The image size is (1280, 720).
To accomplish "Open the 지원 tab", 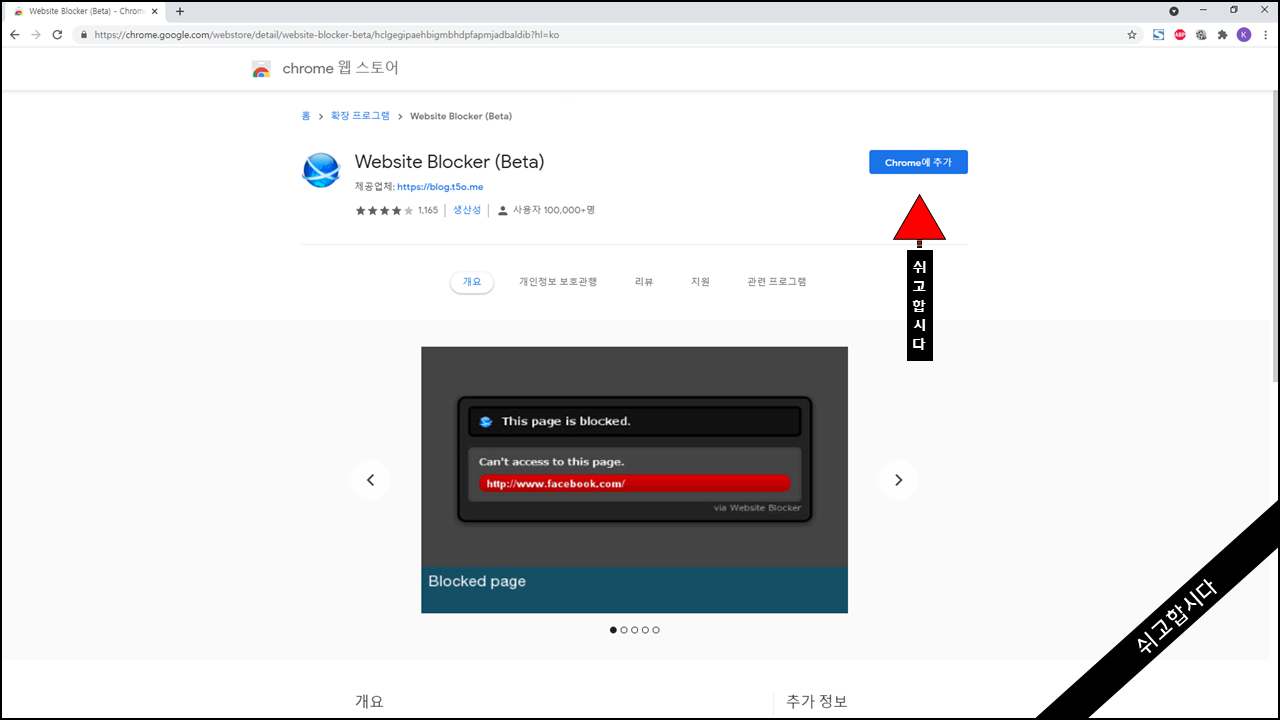I will click(x=700, y=282).
